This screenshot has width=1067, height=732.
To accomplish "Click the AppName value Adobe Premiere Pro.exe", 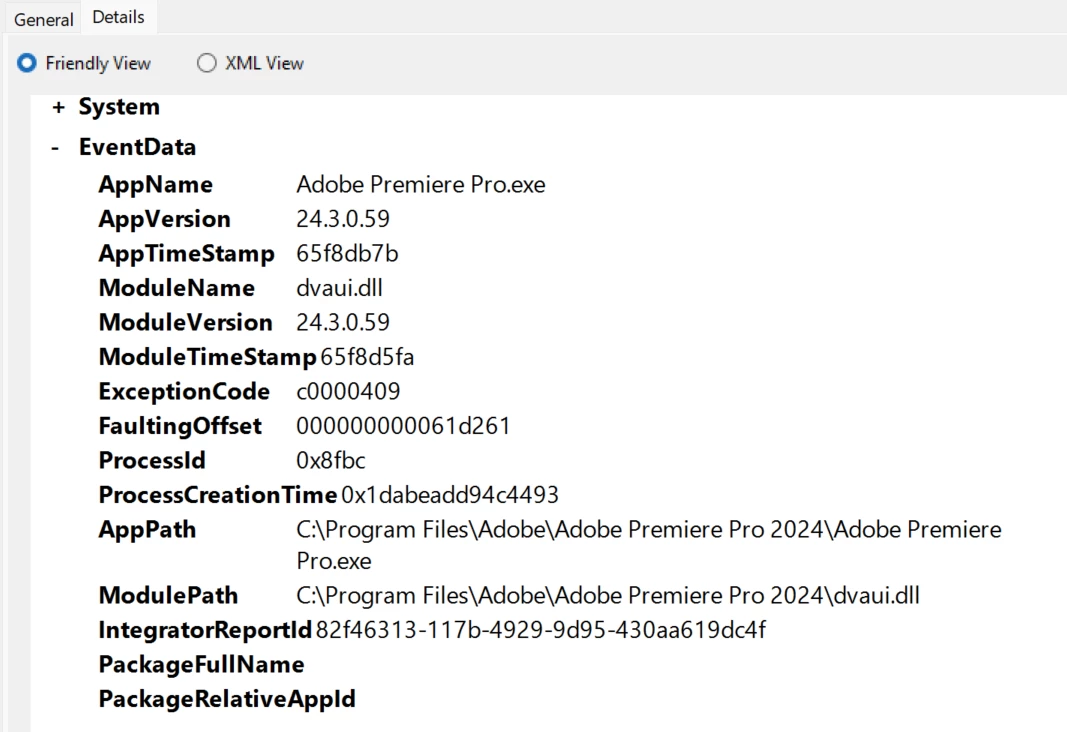I will coord(421,184).
